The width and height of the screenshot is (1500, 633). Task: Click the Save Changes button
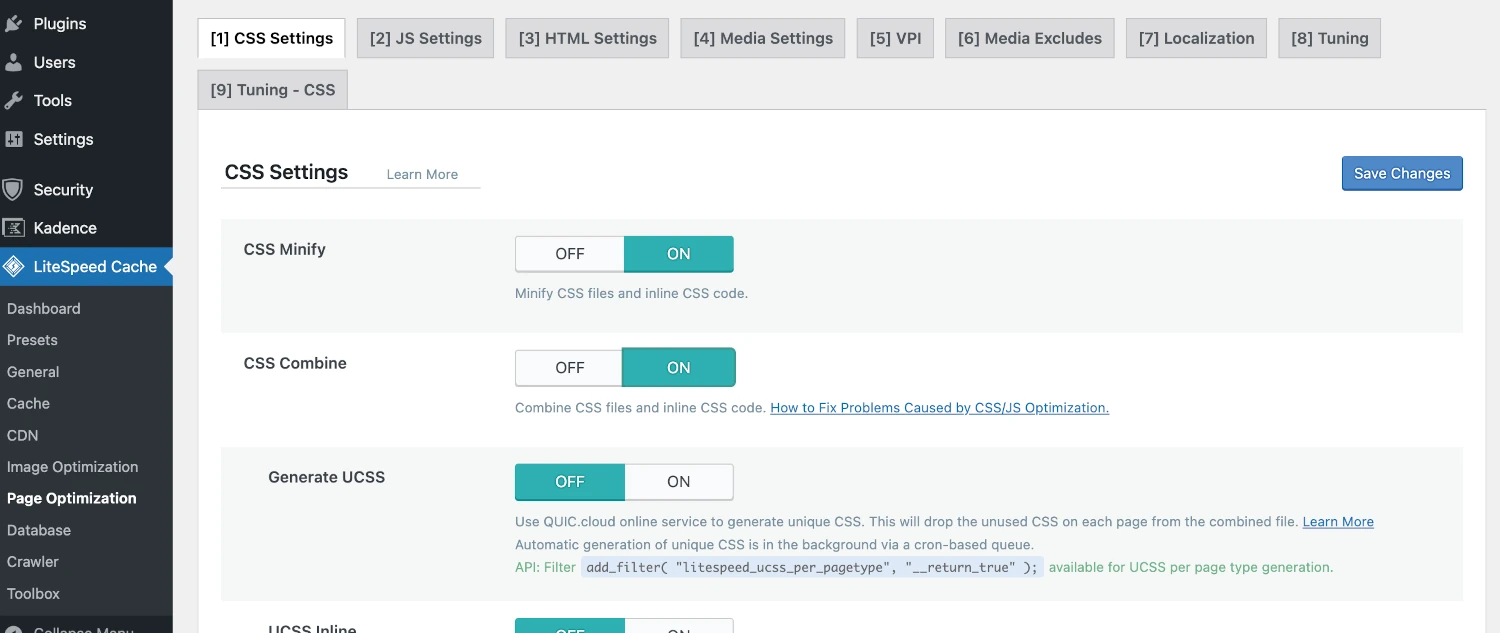pos(1402,173)
